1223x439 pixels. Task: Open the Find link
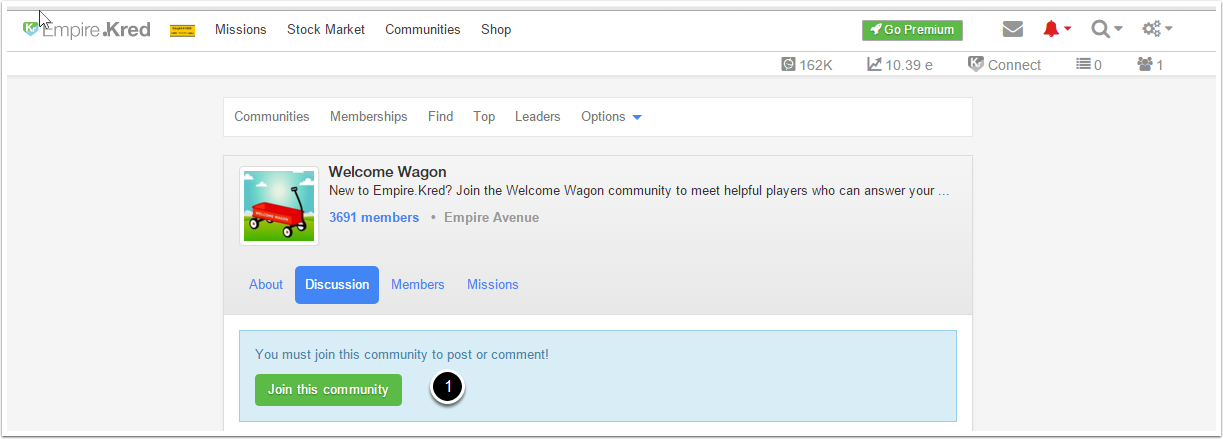[441, 117]
